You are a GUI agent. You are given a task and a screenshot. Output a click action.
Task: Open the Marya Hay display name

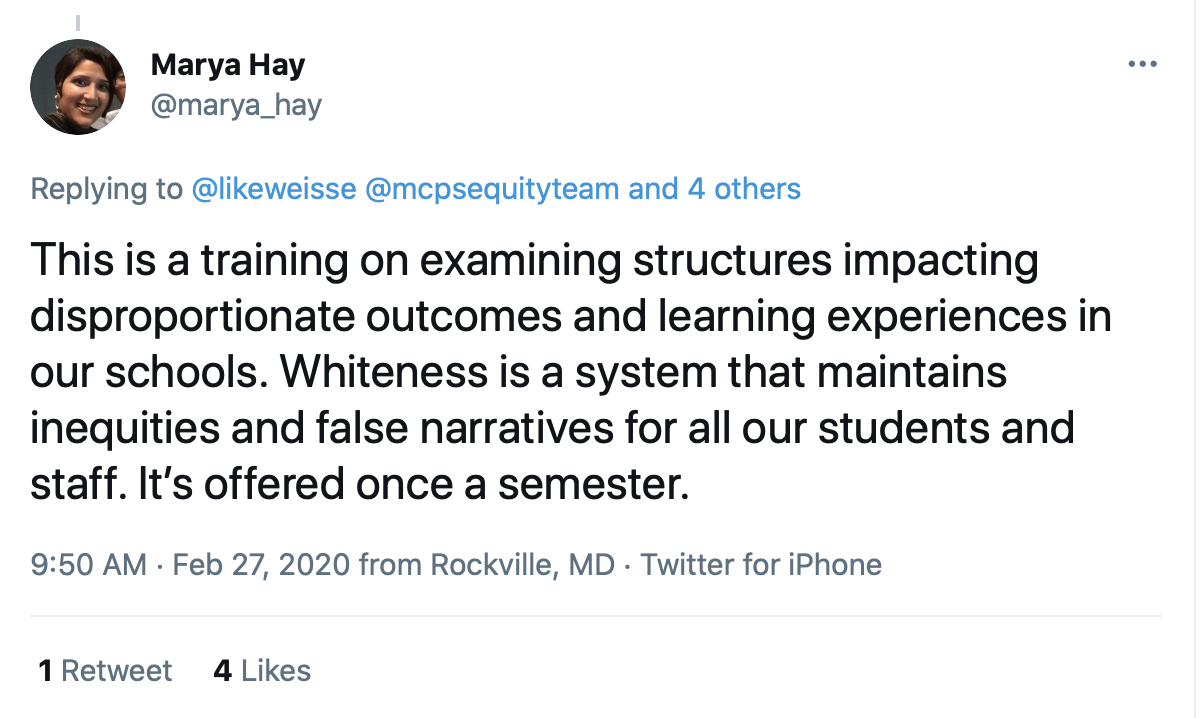pyautogui.click(x=228, y=66)
